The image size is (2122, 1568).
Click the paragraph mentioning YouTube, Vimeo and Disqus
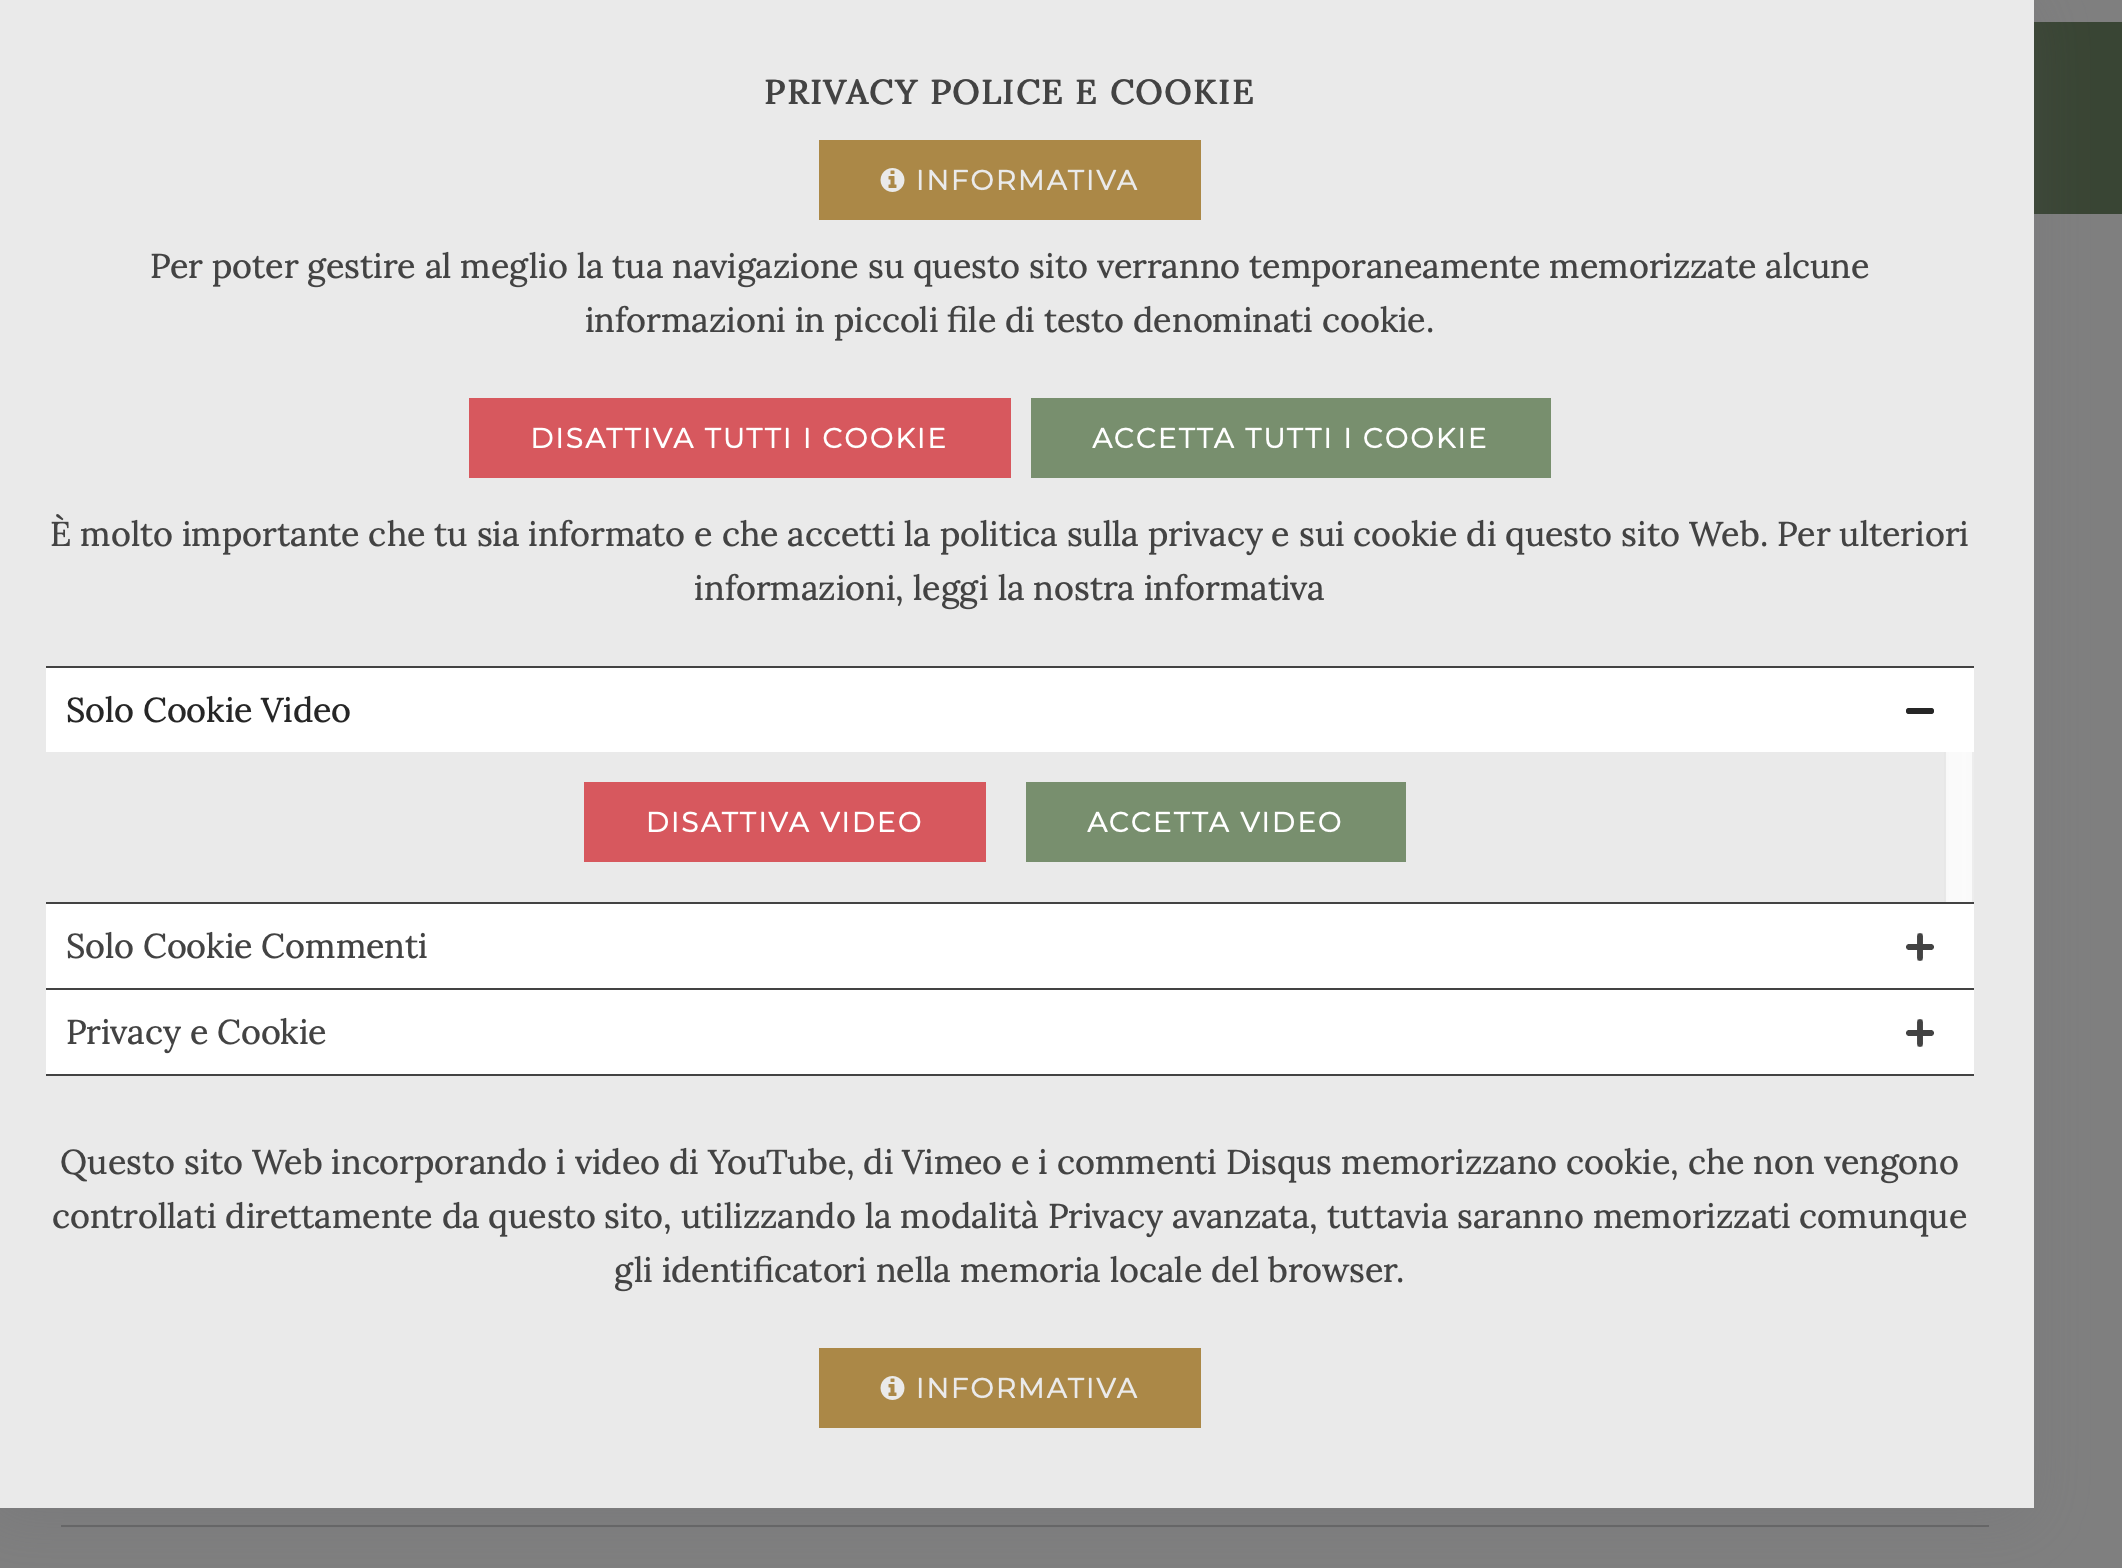tap(1009, 1216)
